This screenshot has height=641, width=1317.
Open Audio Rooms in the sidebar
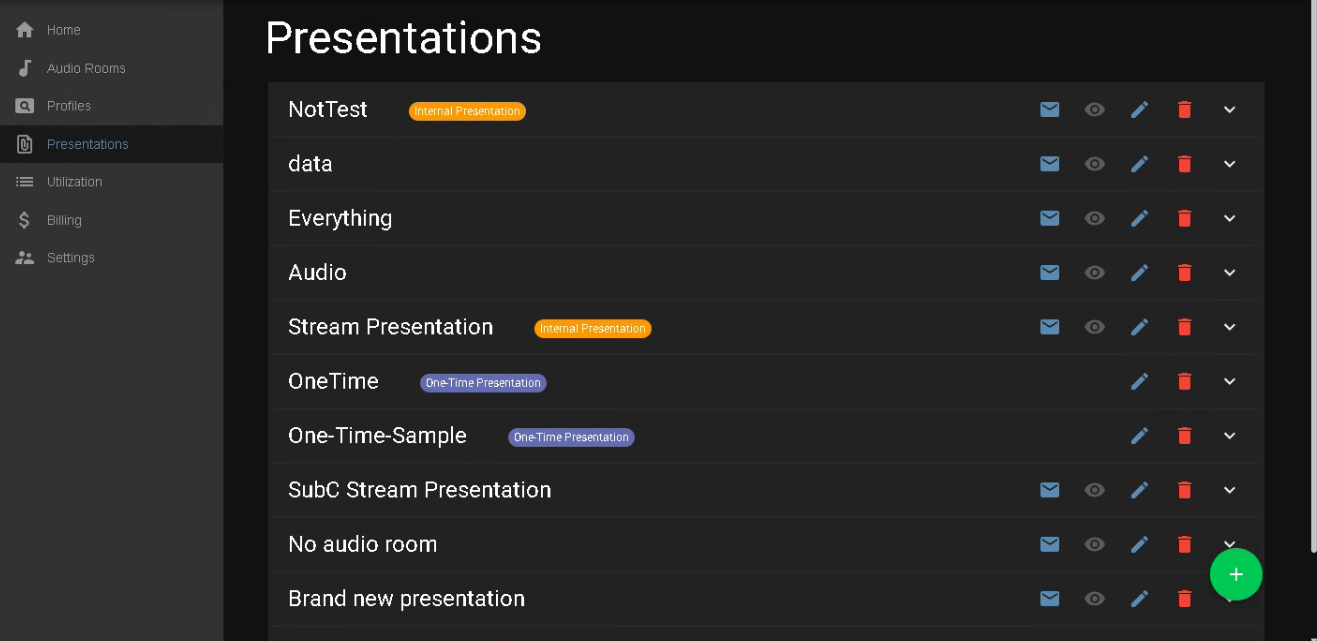point(86,68)
